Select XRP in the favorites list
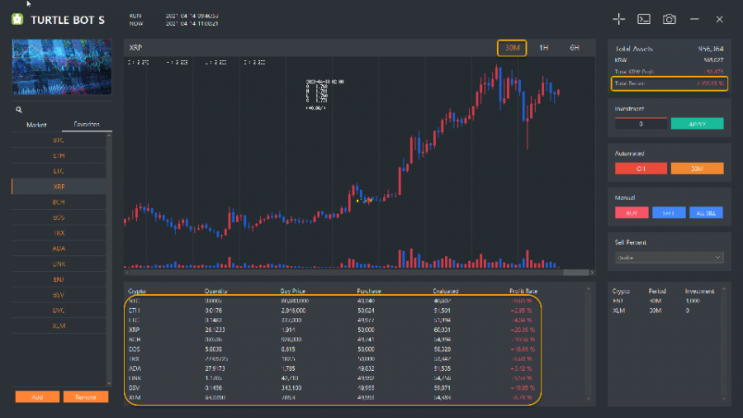The height and width of the screenshot is (418, 743). 59,187
